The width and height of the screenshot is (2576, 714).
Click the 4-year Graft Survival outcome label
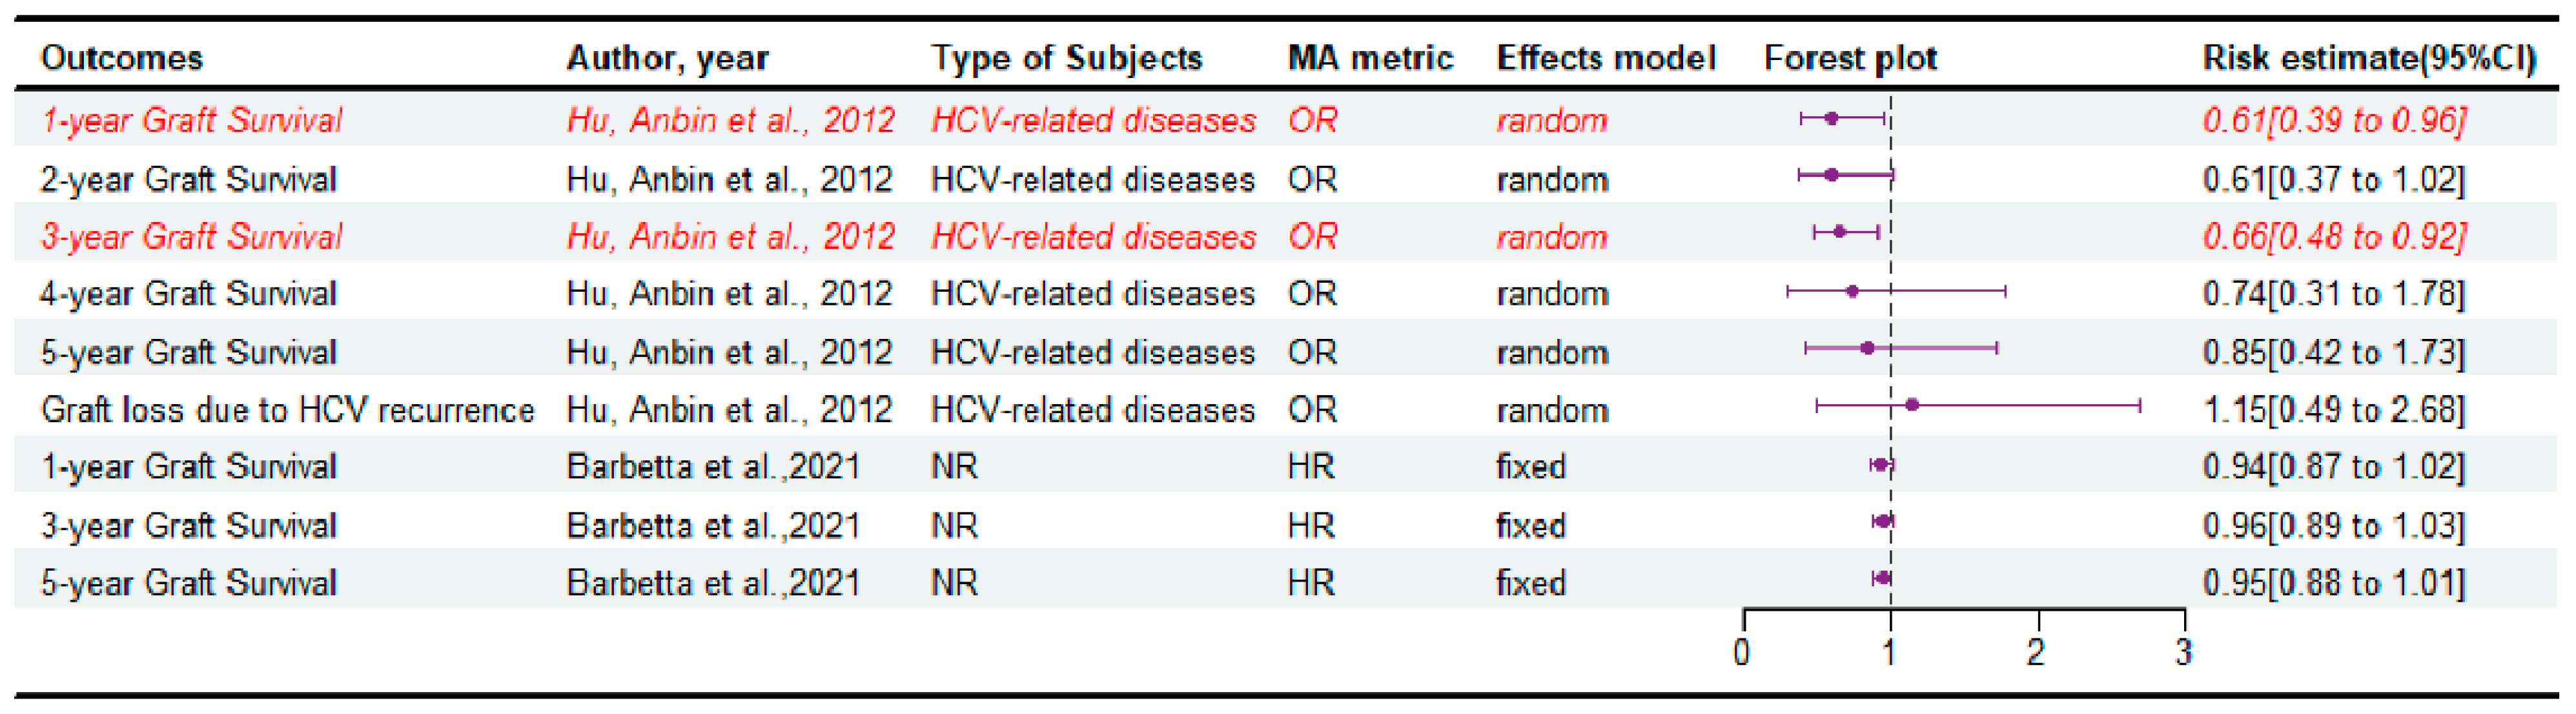coord(188,293)
